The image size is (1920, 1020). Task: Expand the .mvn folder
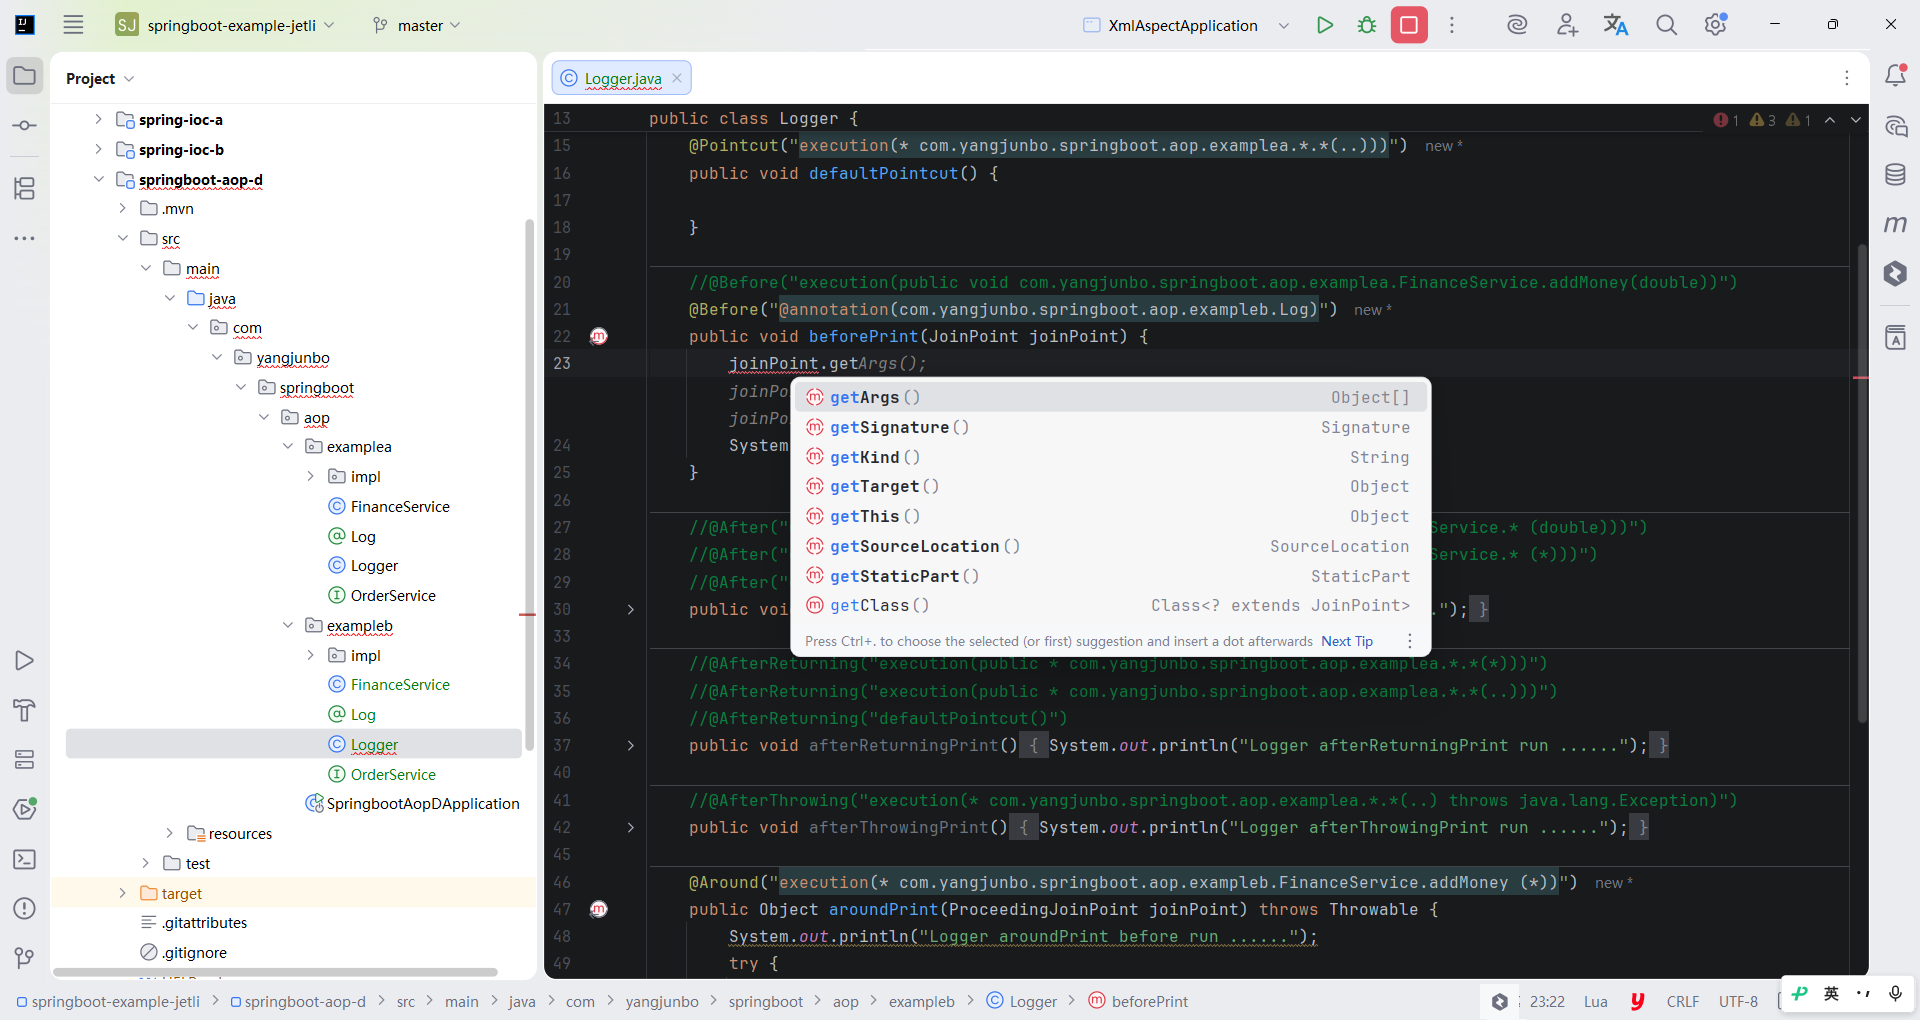122,208
